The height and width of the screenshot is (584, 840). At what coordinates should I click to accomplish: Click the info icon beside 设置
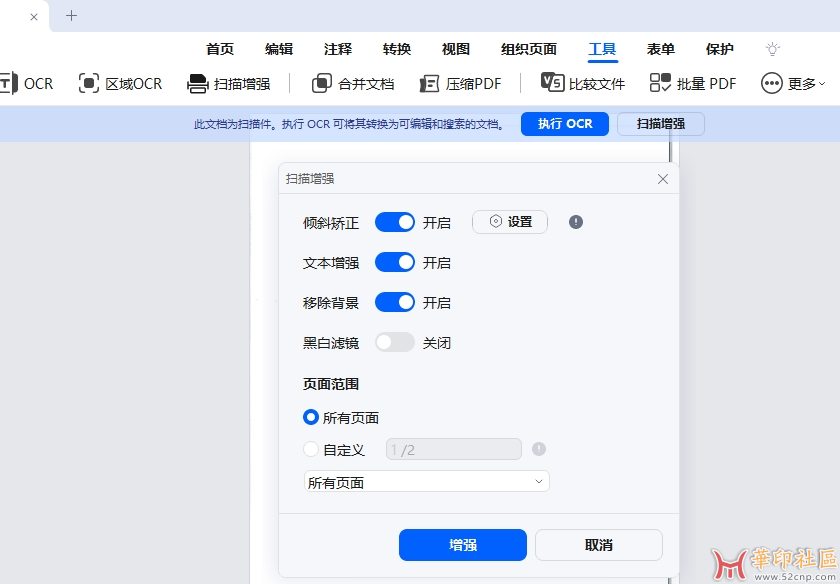[576, 222]
